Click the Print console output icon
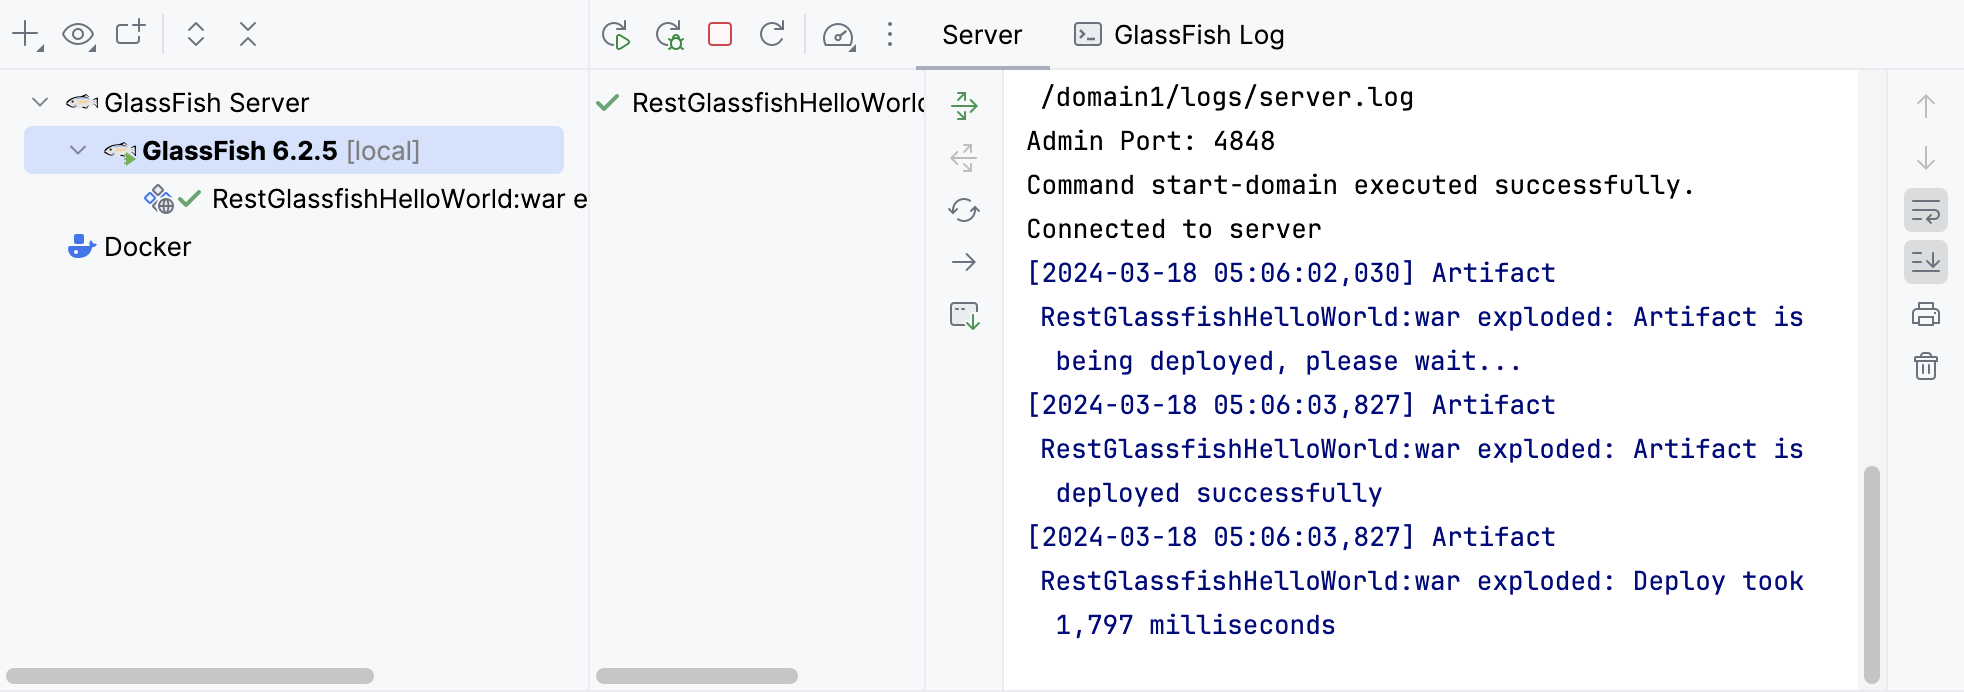 (1926, 315)
